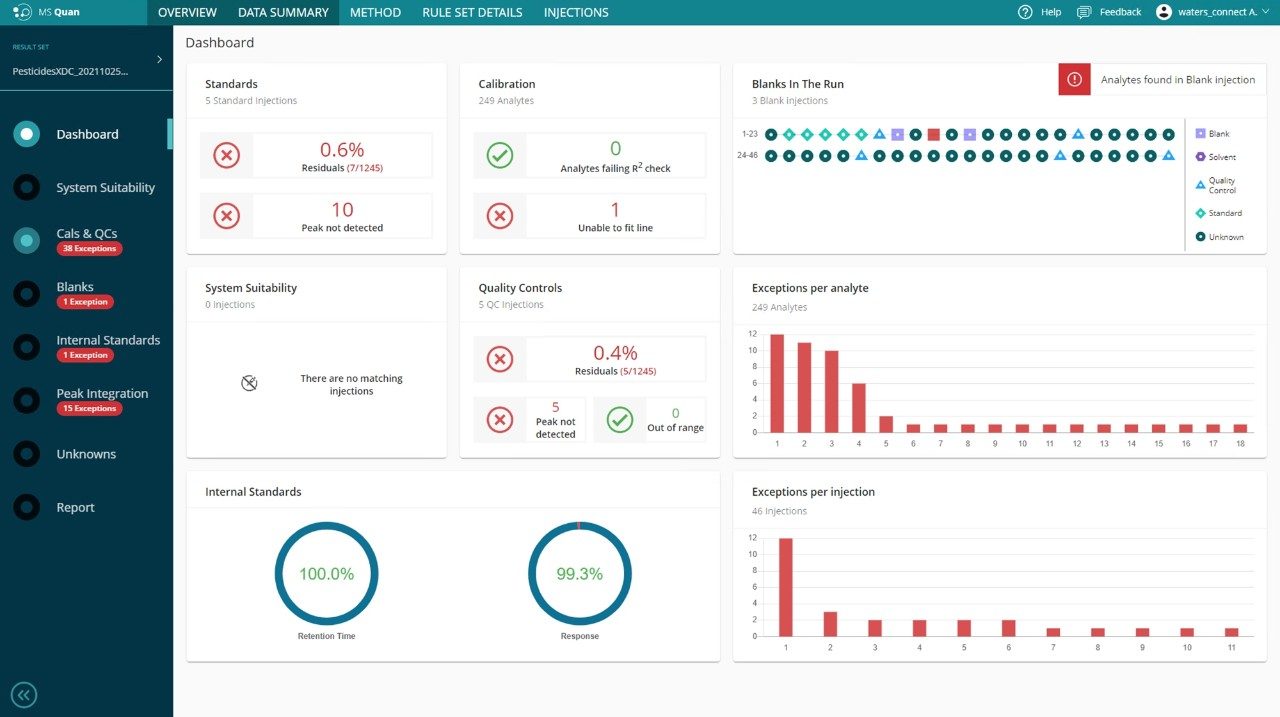The height and width of the screenshot is (717, 1280).
Task: Select the Dashboard icon in the sidebar
Action: click(28, 133)
